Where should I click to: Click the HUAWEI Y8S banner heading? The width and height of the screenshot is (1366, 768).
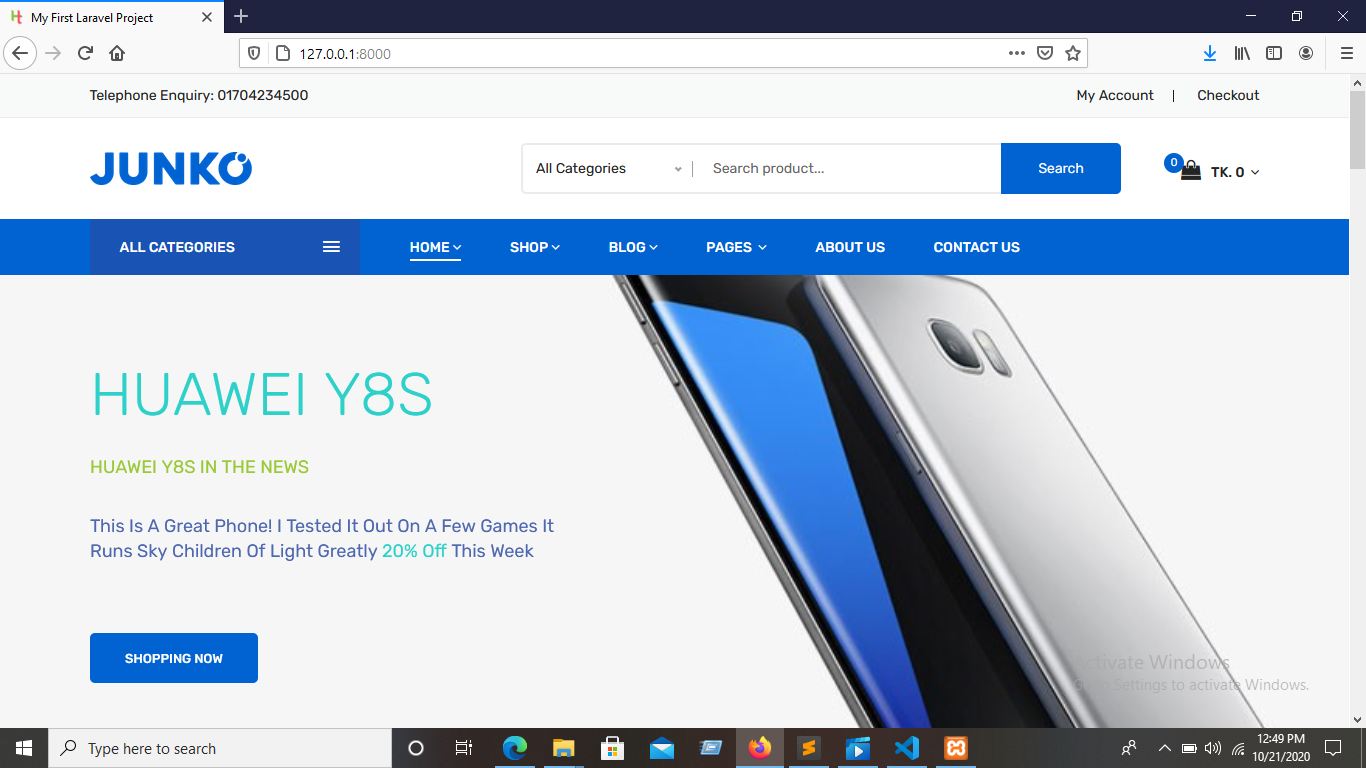point(262,394)
